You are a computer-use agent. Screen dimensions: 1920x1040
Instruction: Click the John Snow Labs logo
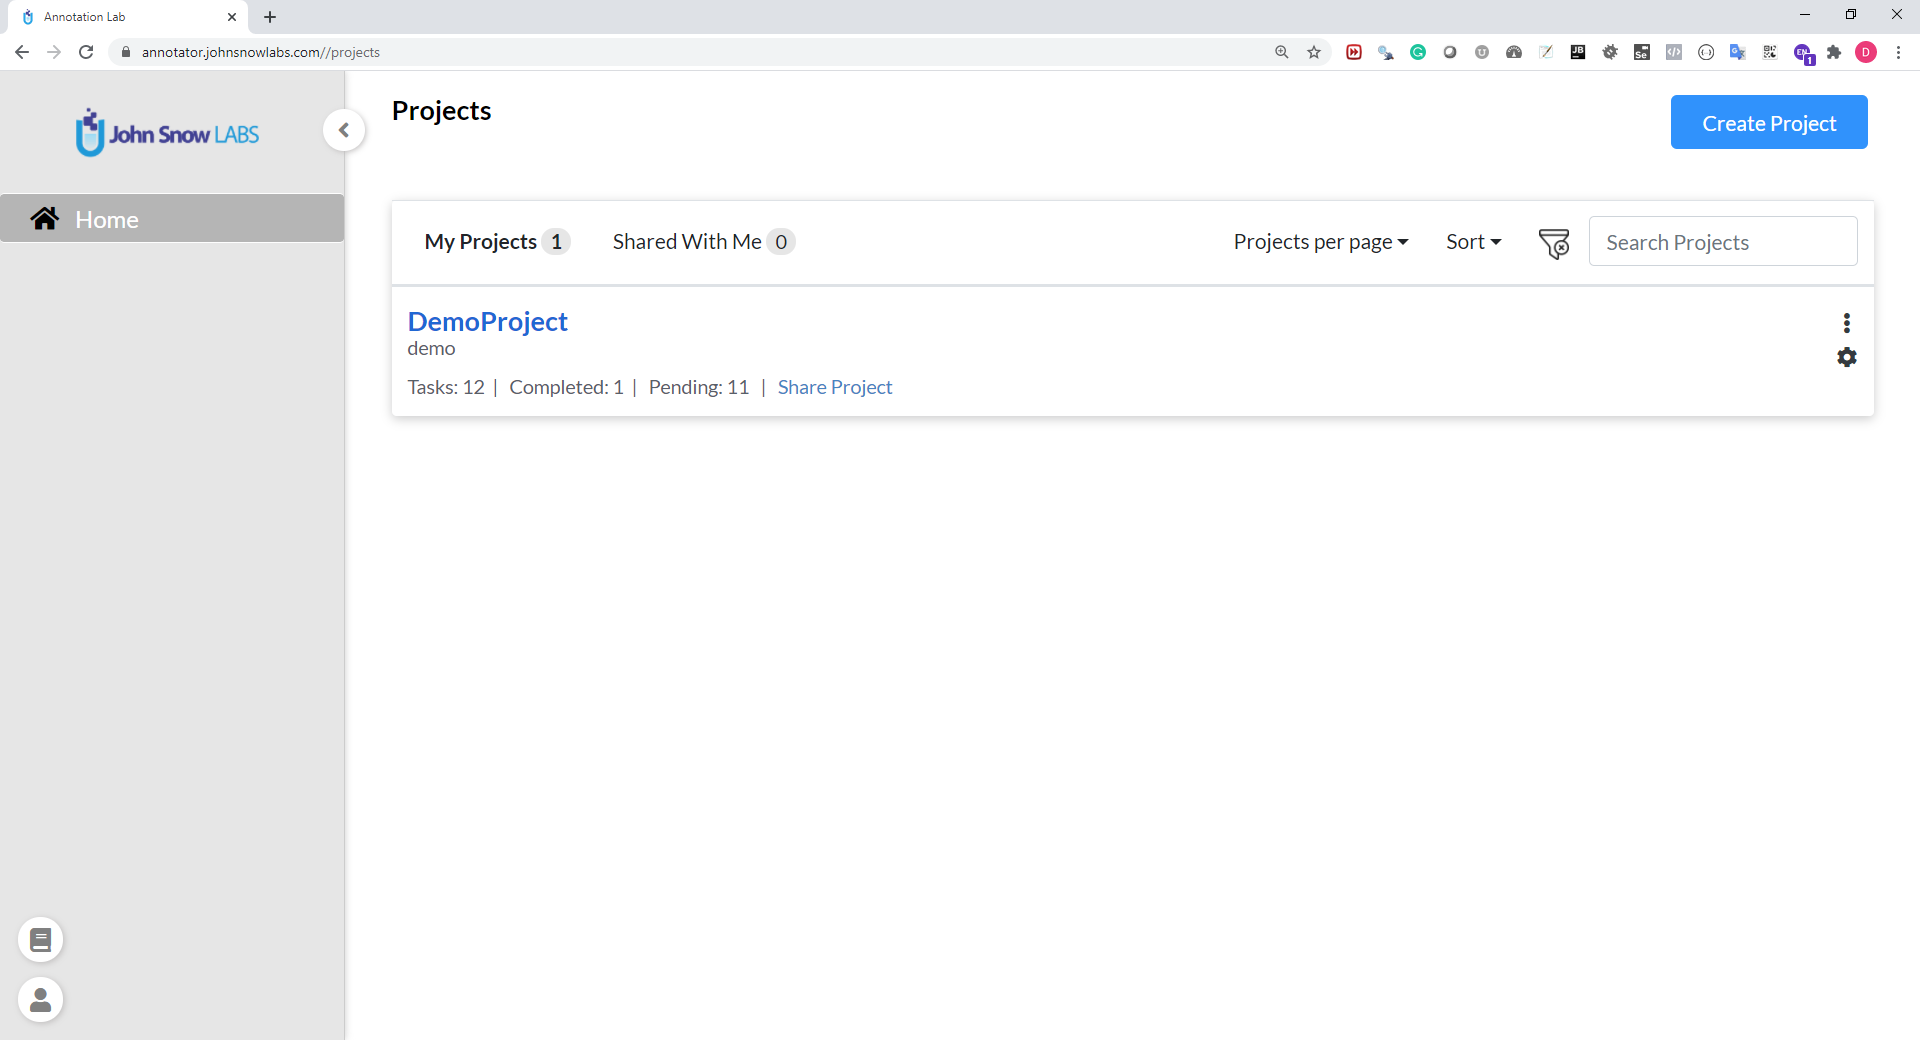(x=168, y=133)
